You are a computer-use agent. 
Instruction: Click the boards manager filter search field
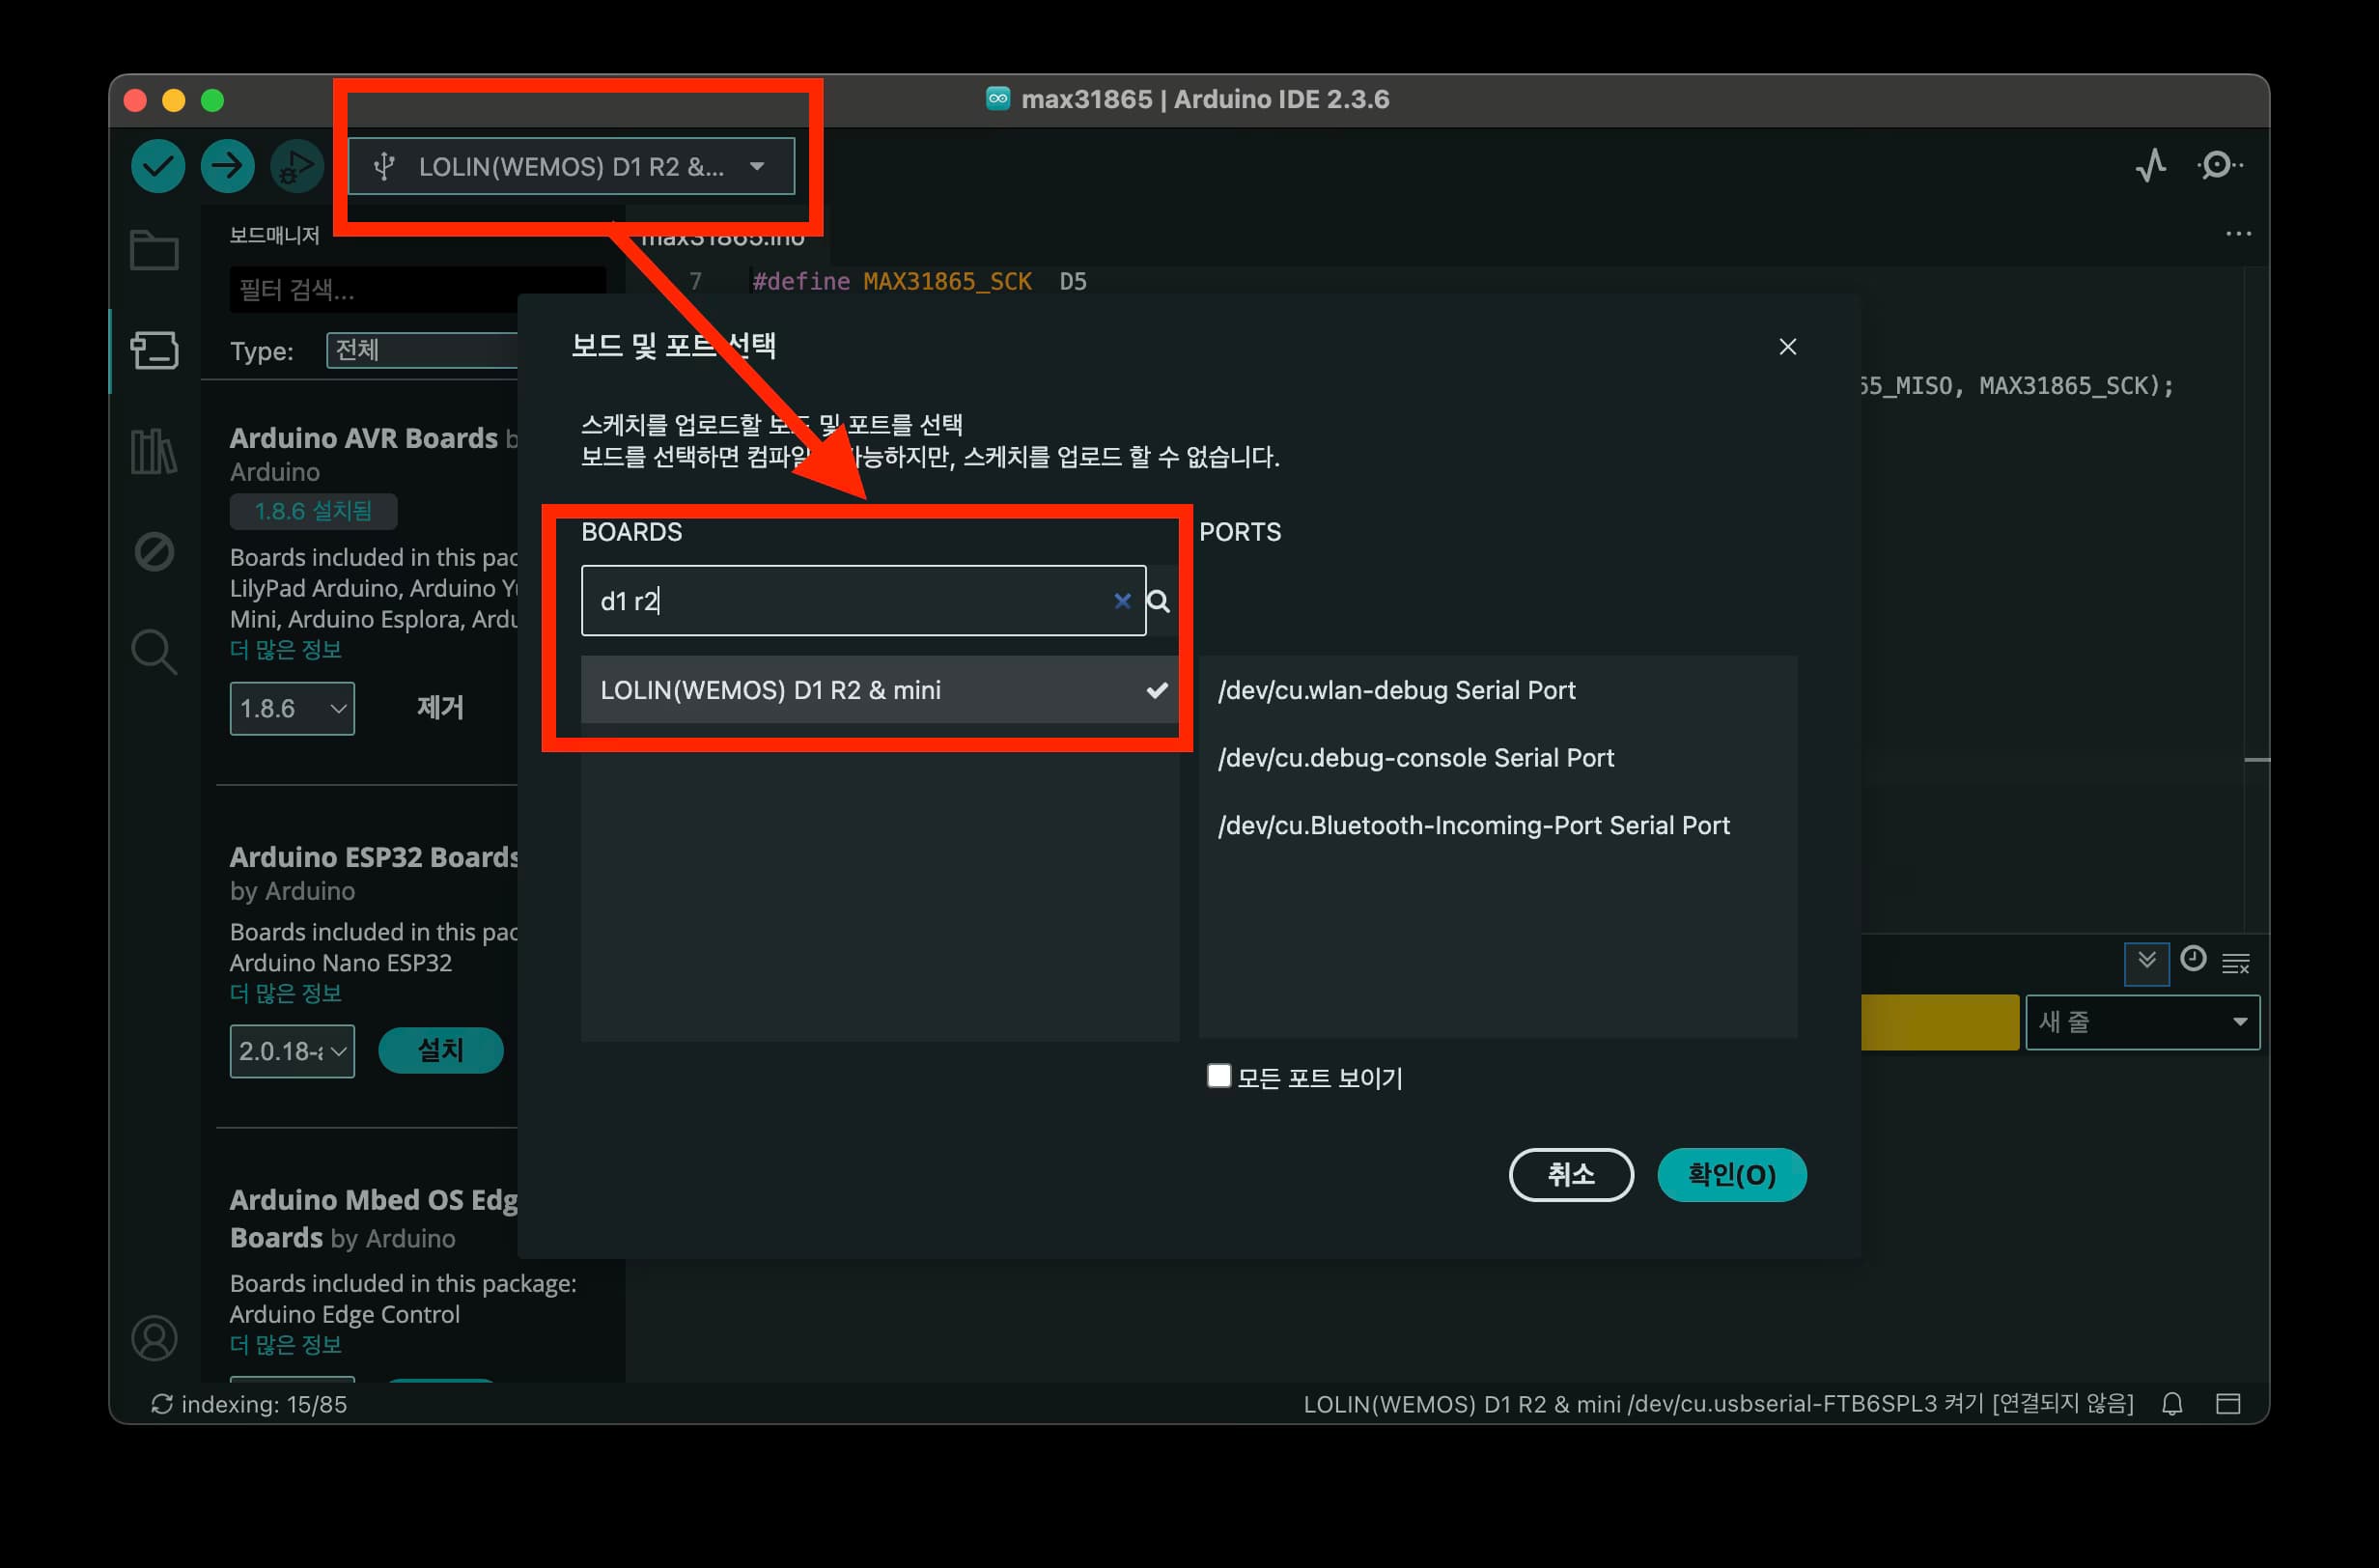coord(417,290)
